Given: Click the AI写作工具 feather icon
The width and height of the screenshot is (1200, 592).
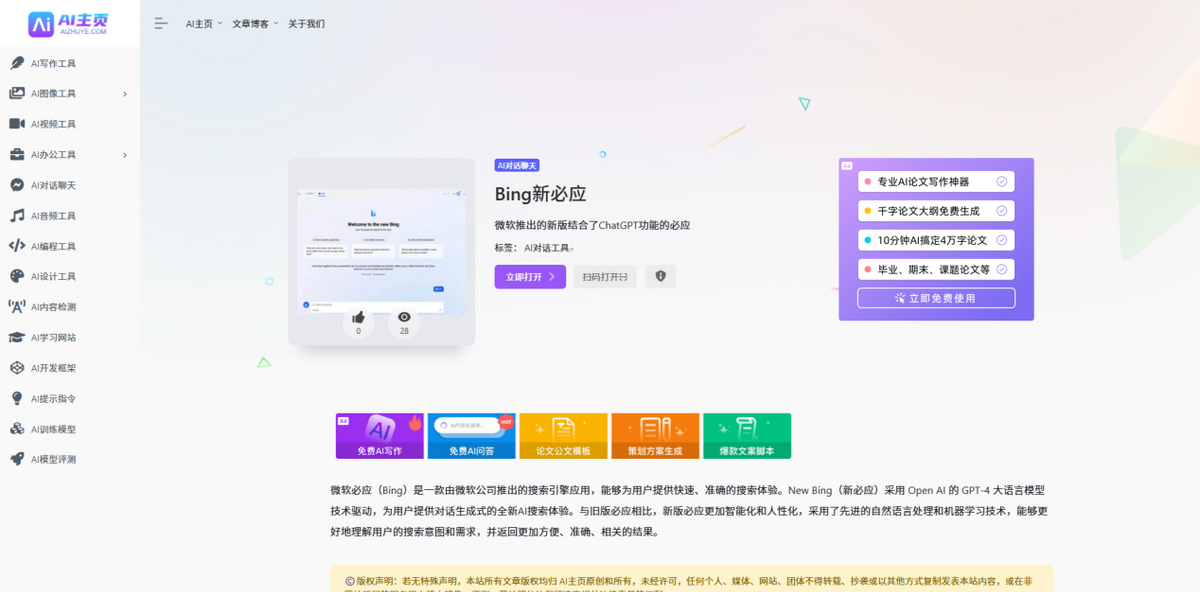Looking at the screenshot, I should coord(17,63).
